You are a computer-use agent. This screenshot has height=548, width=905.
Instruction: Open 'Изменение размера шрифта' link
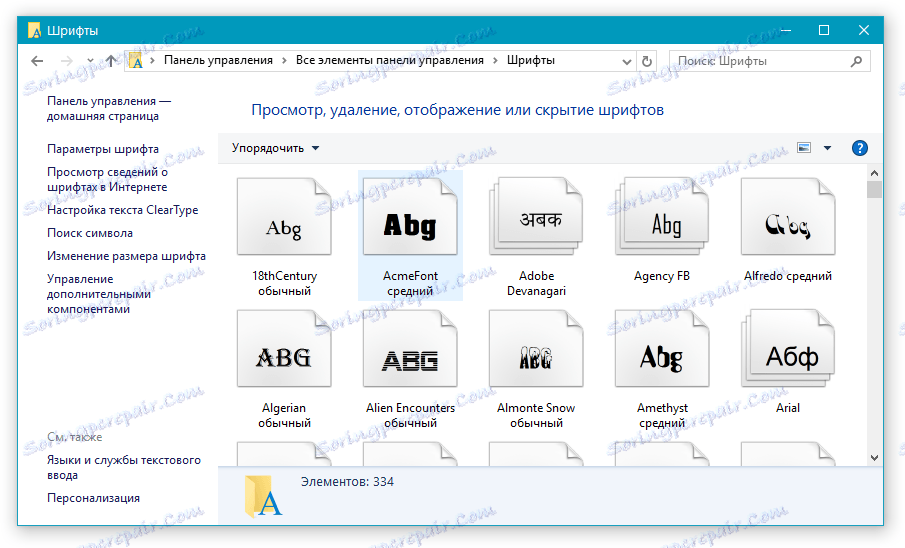(126, 256)
